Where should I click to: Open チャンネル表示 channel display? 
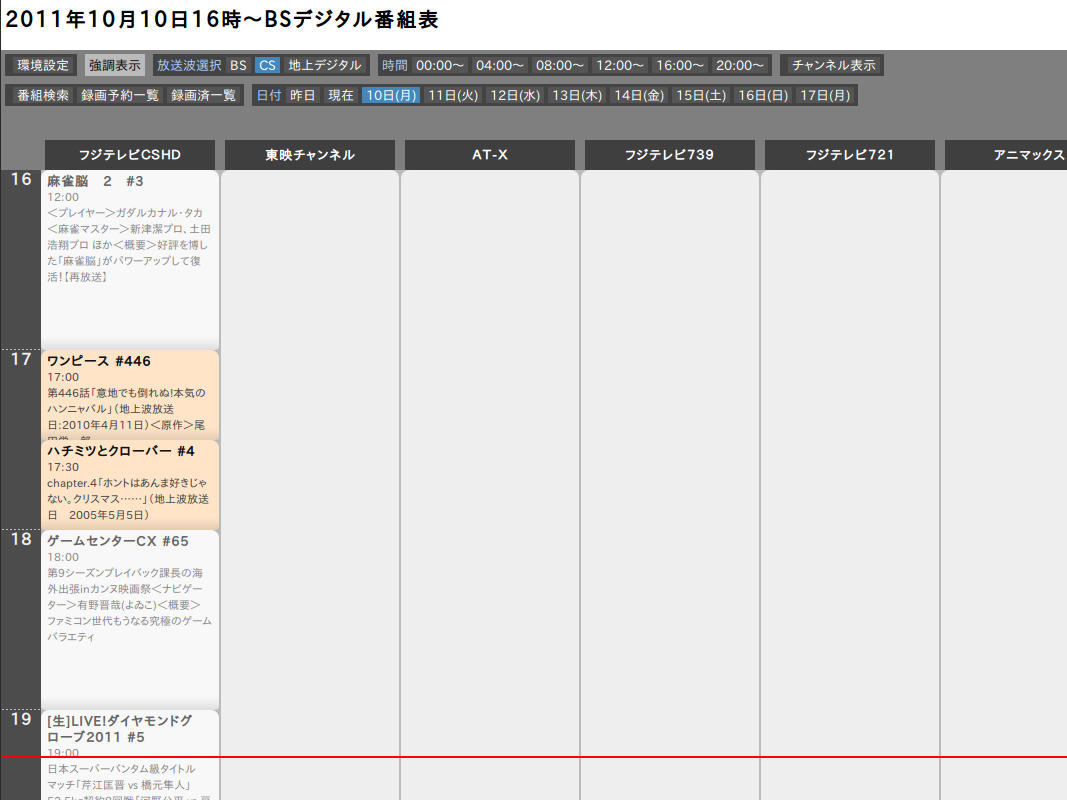833,65
